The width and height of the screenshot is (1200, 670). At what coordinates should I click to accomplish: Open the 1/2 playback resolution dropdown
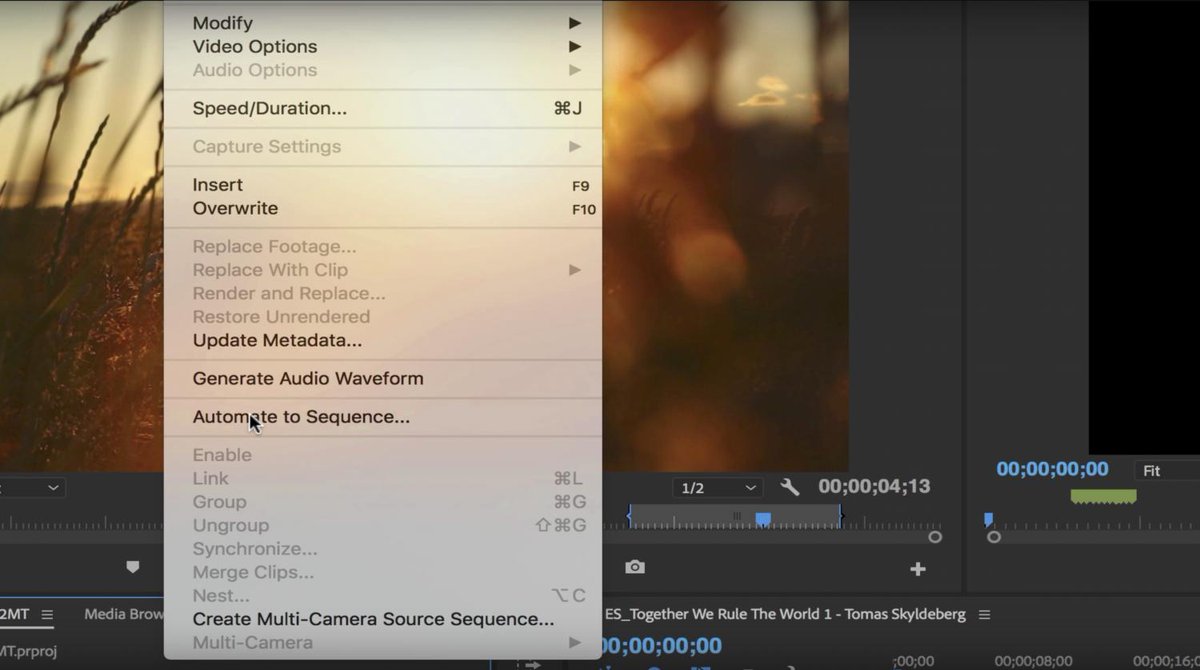pyautogui.click(x=716, y=487)
